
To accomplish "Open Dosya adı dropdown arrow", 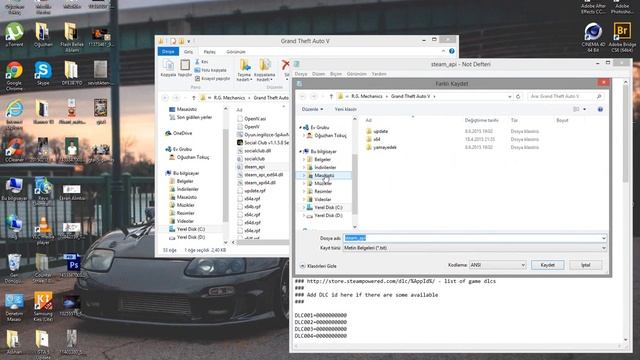I will pyautogui.click(x=603, y=238).
